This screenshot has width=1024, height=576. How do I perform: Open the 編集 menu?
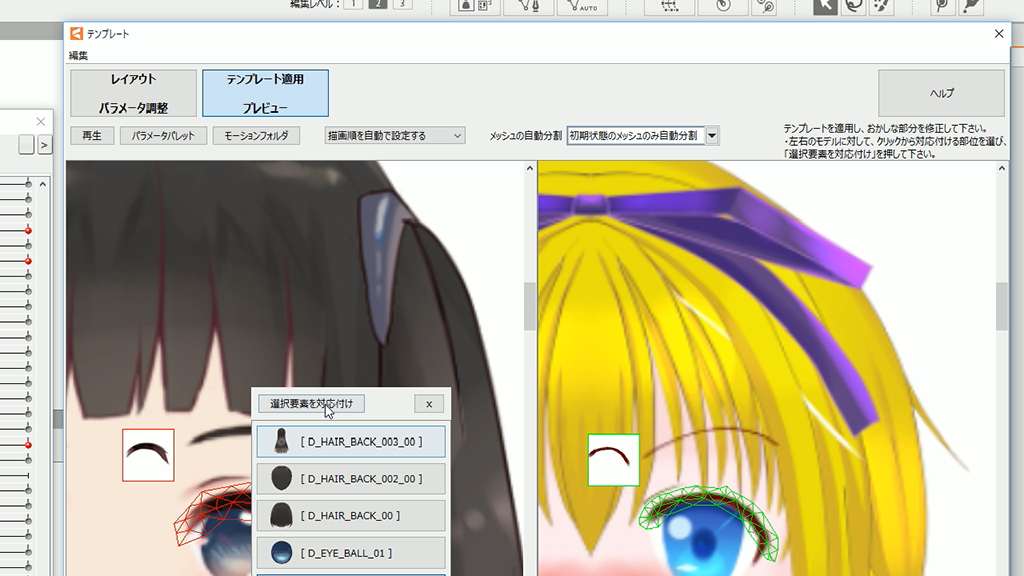(78, 56)
